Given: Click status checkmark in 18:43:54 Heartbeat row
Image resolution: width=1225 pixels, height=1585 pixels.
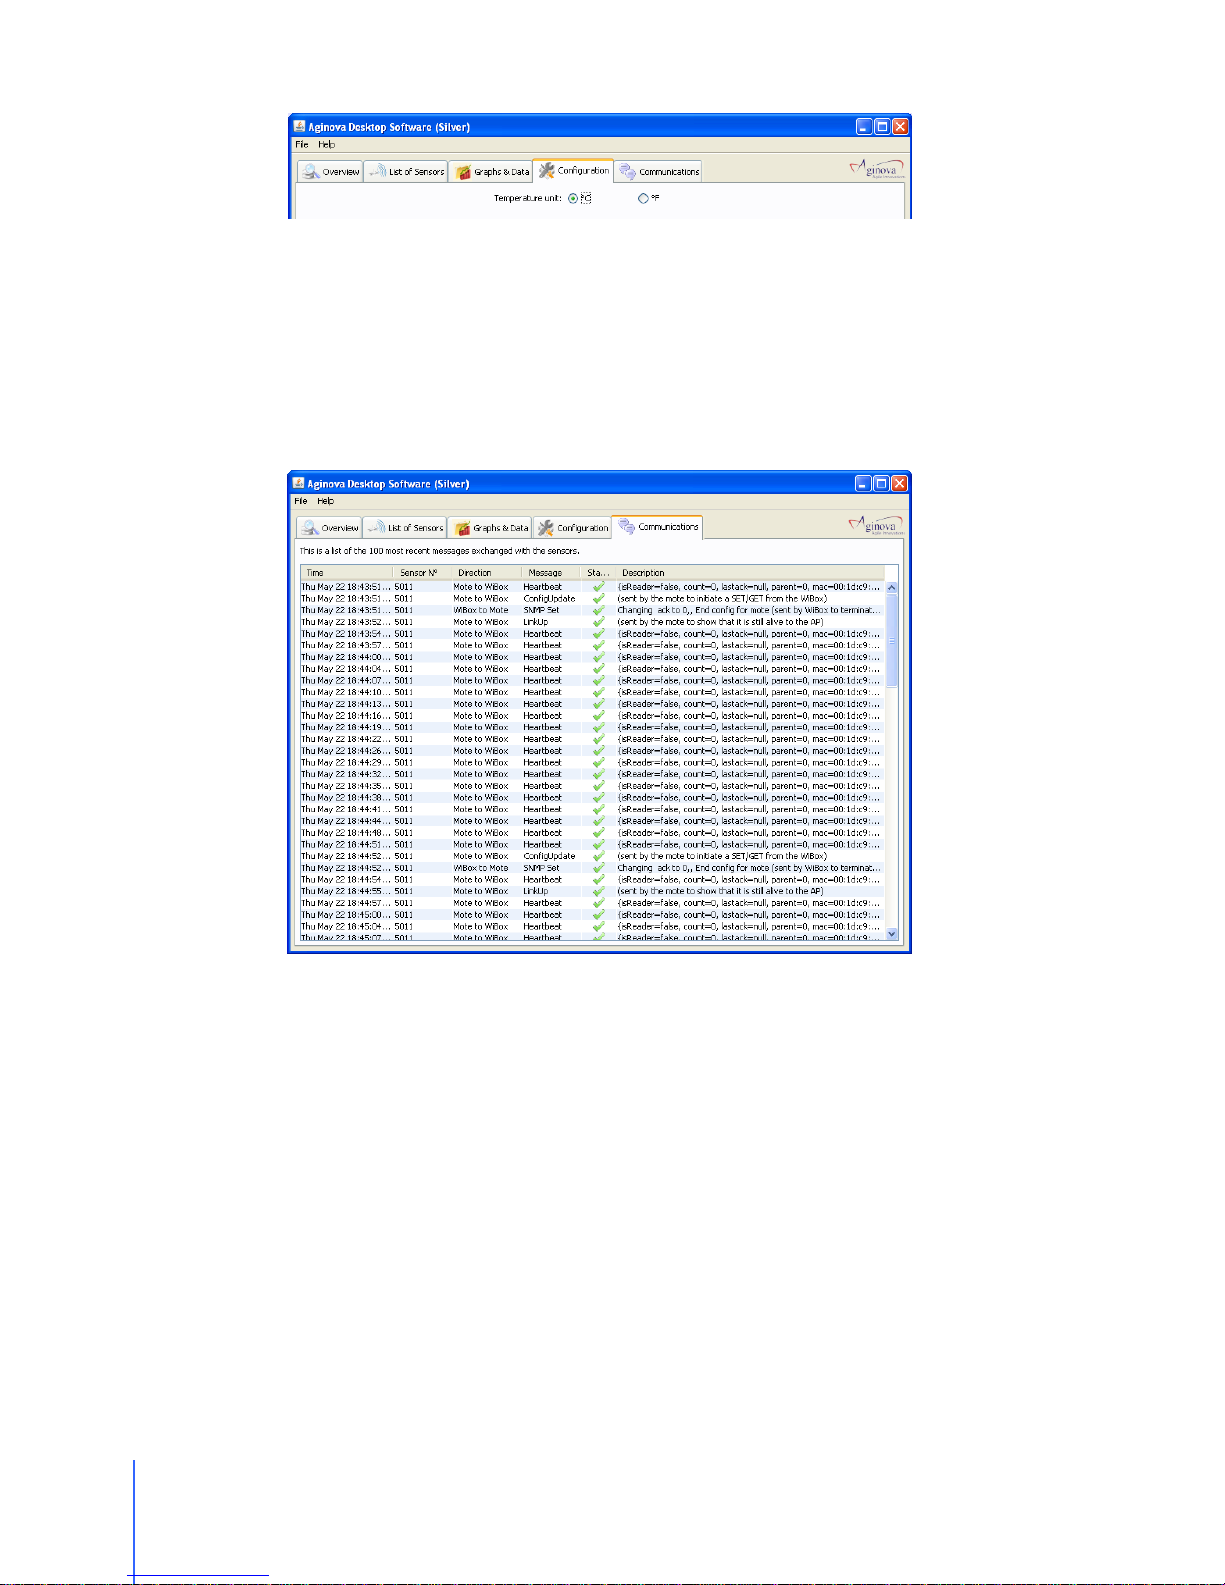Looking at the screenshot, I should click(x=598, y=634).
